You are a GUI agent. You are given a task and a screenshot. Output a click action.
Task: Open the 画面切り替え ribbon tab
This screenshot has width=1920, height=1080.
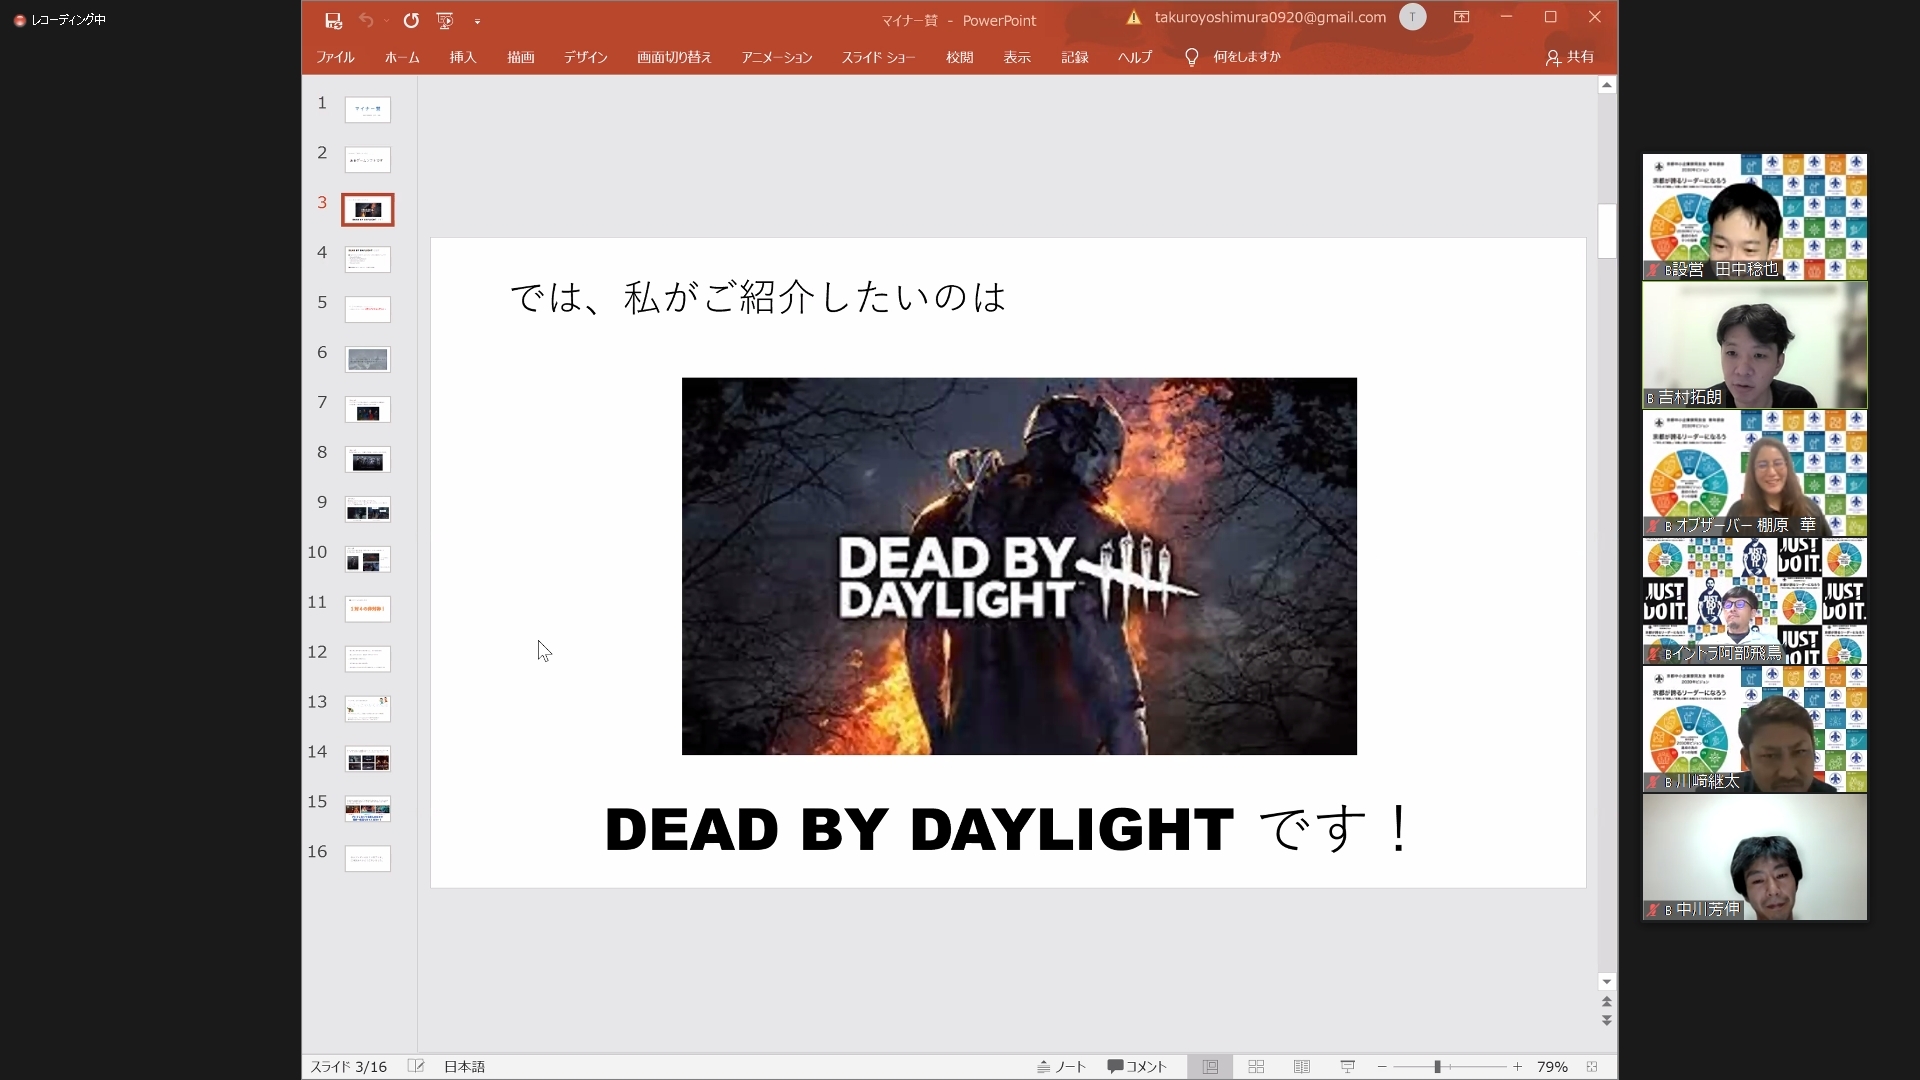pos(674,57)
